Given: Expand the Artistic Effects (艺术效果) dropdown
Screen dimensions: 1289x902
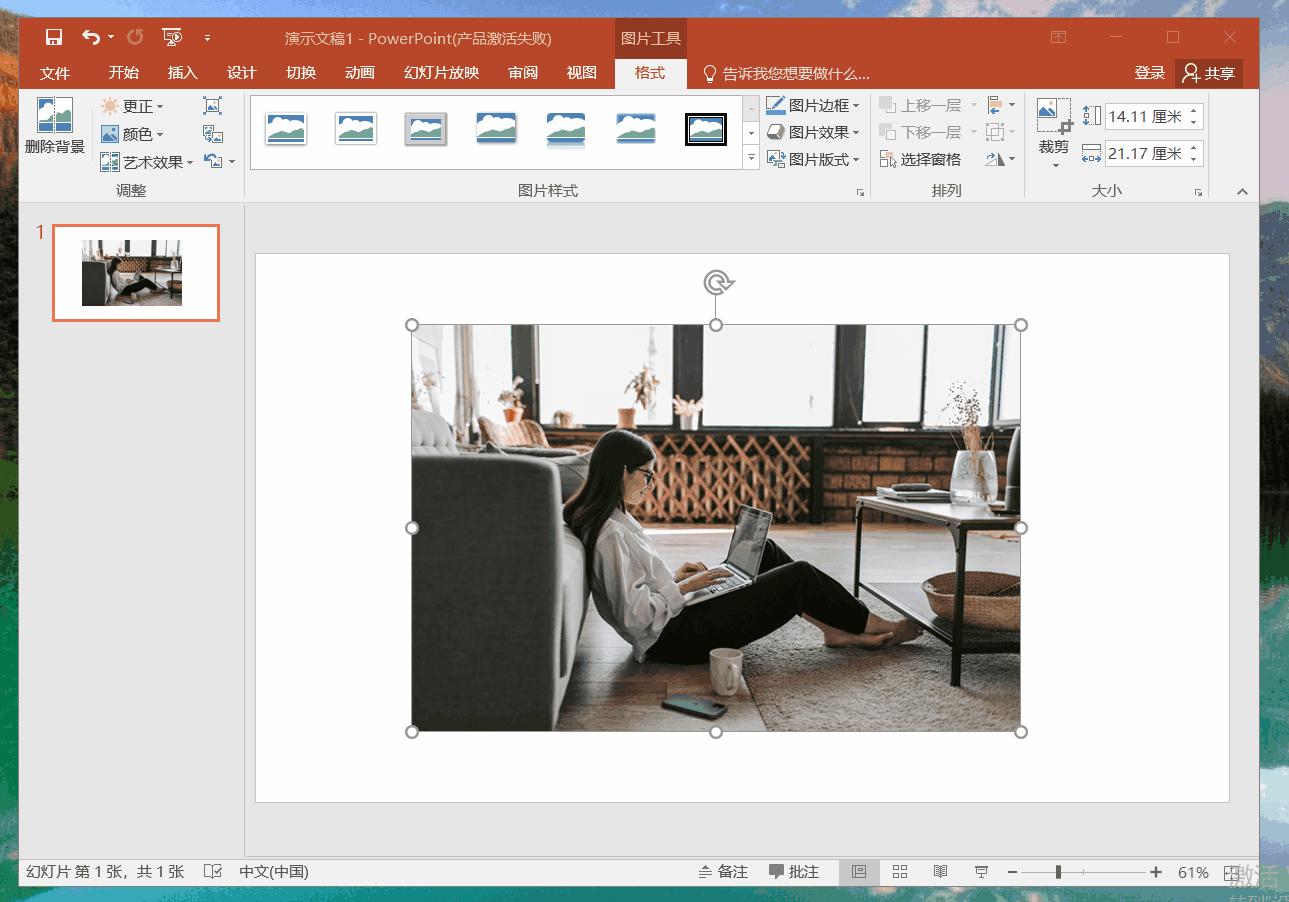Looking at the screenshot, I should coord(147,162).
